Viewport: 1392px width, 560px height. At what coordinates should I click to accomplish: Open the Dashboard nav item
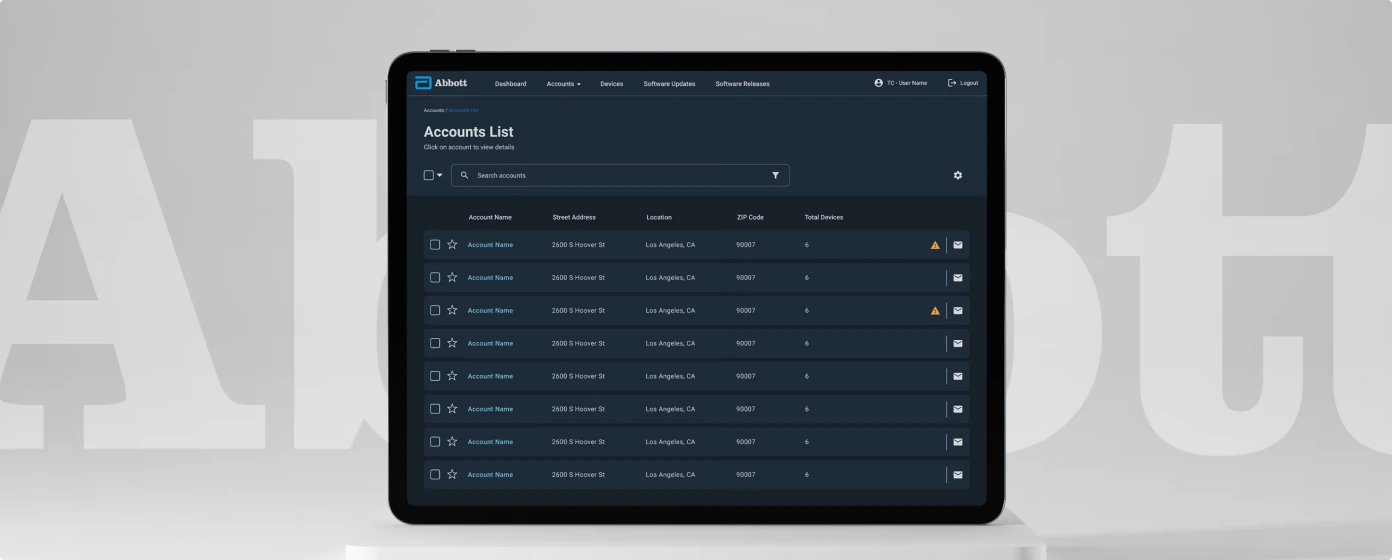(x=510, y=84)
